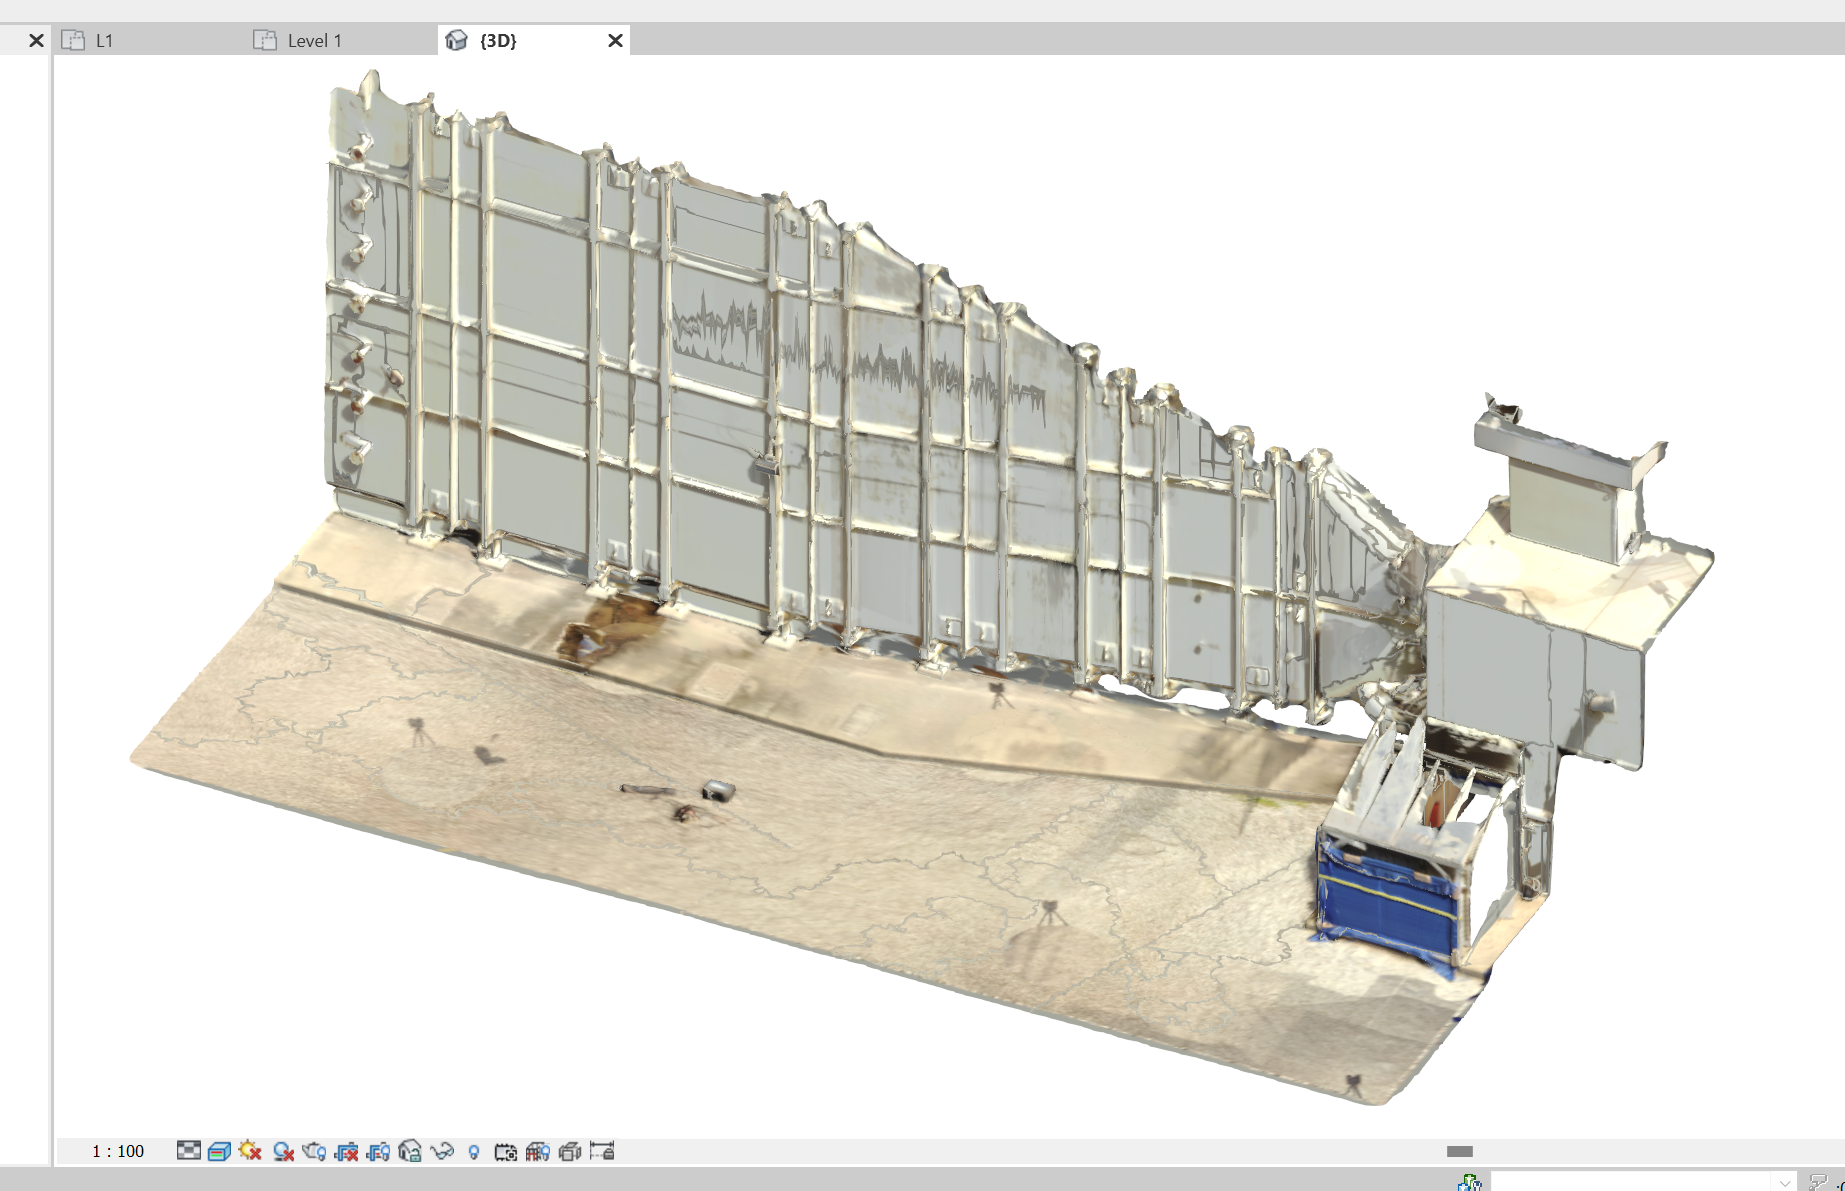
Task: Show or hide the crop region icon
Action: pos(378,1151)
